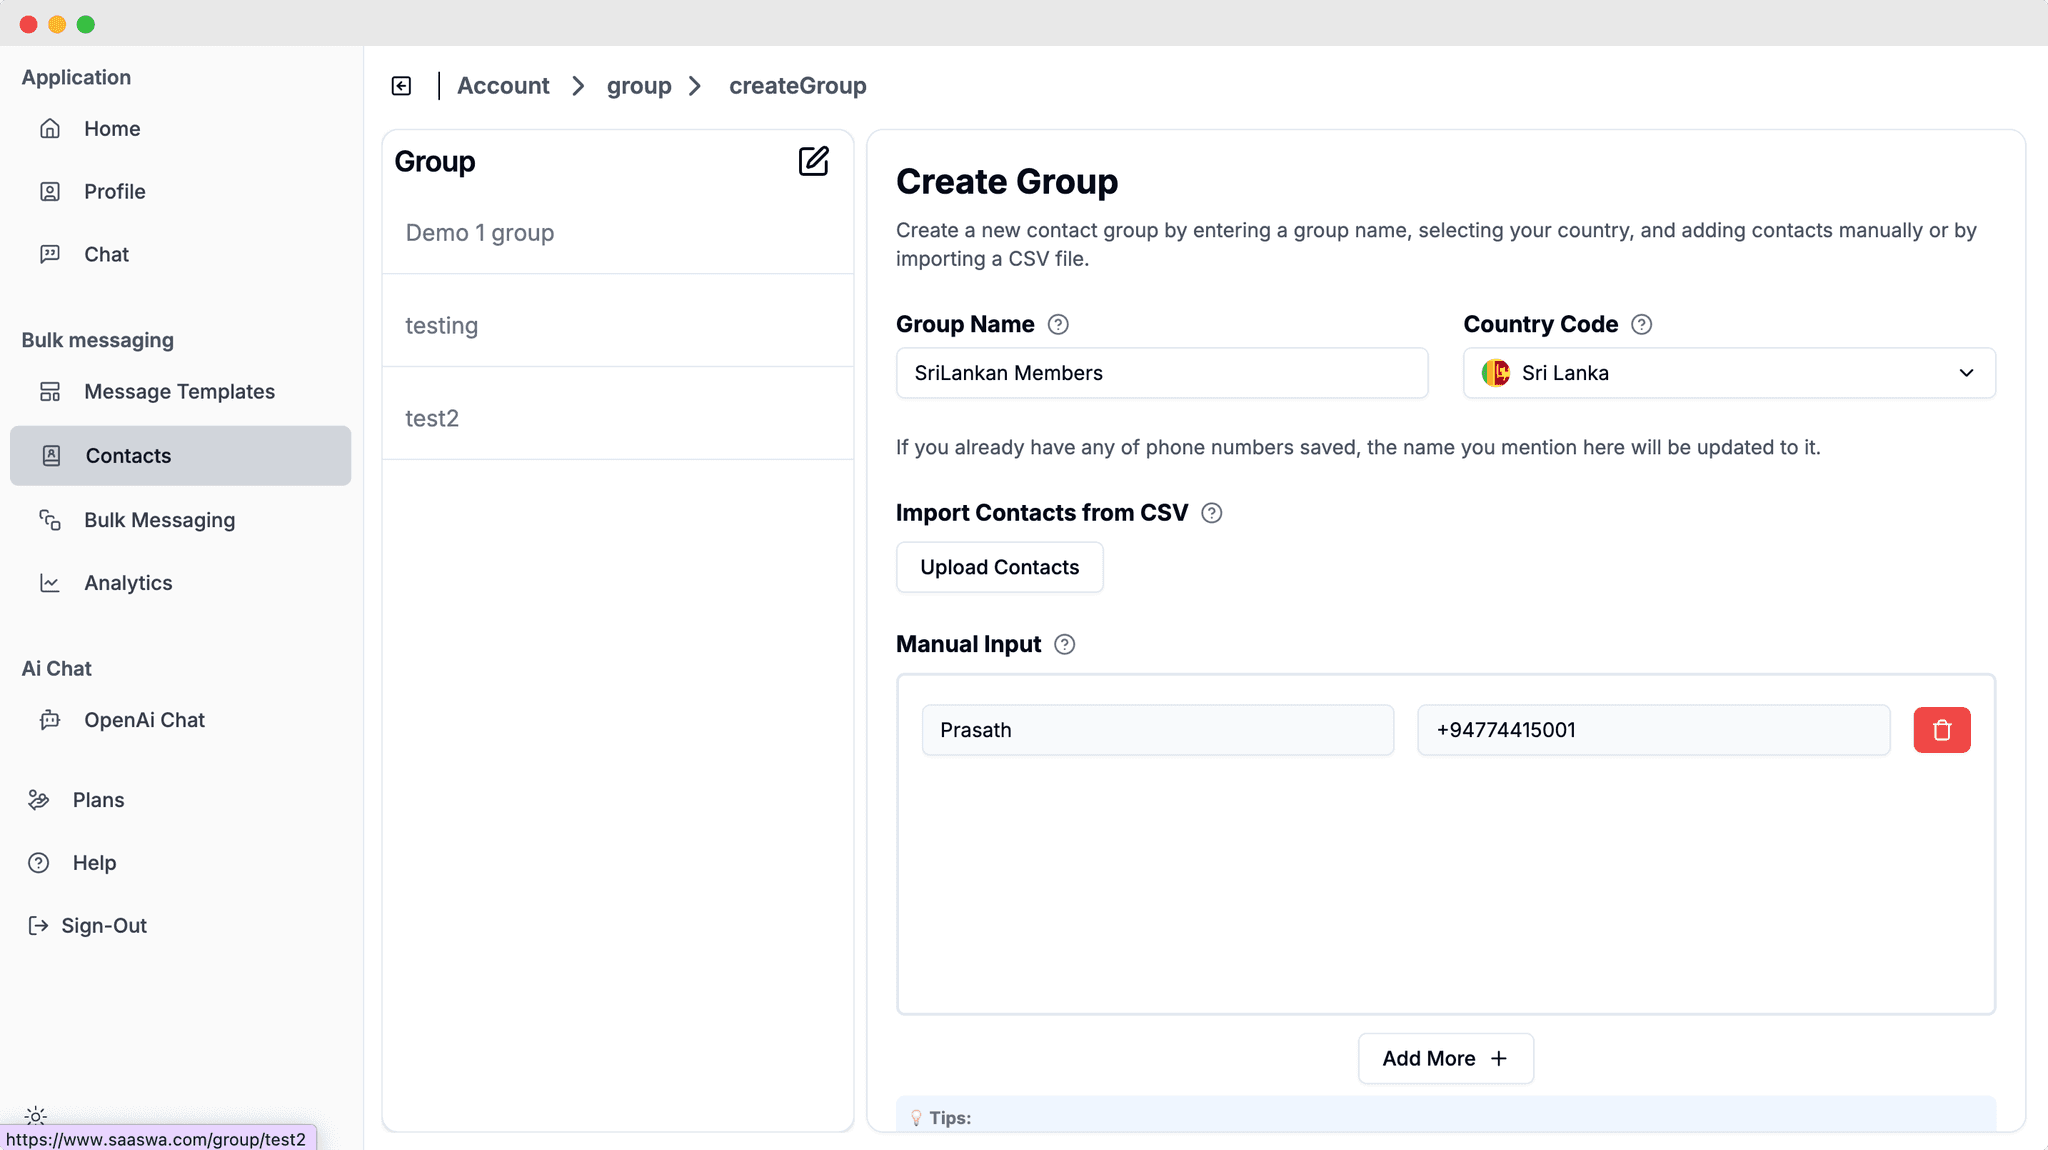The height and width of the screenshot is (1150, 2048).
Task: Click the edit pencil icon in Group panel
Action: click(x=815, y=161)
